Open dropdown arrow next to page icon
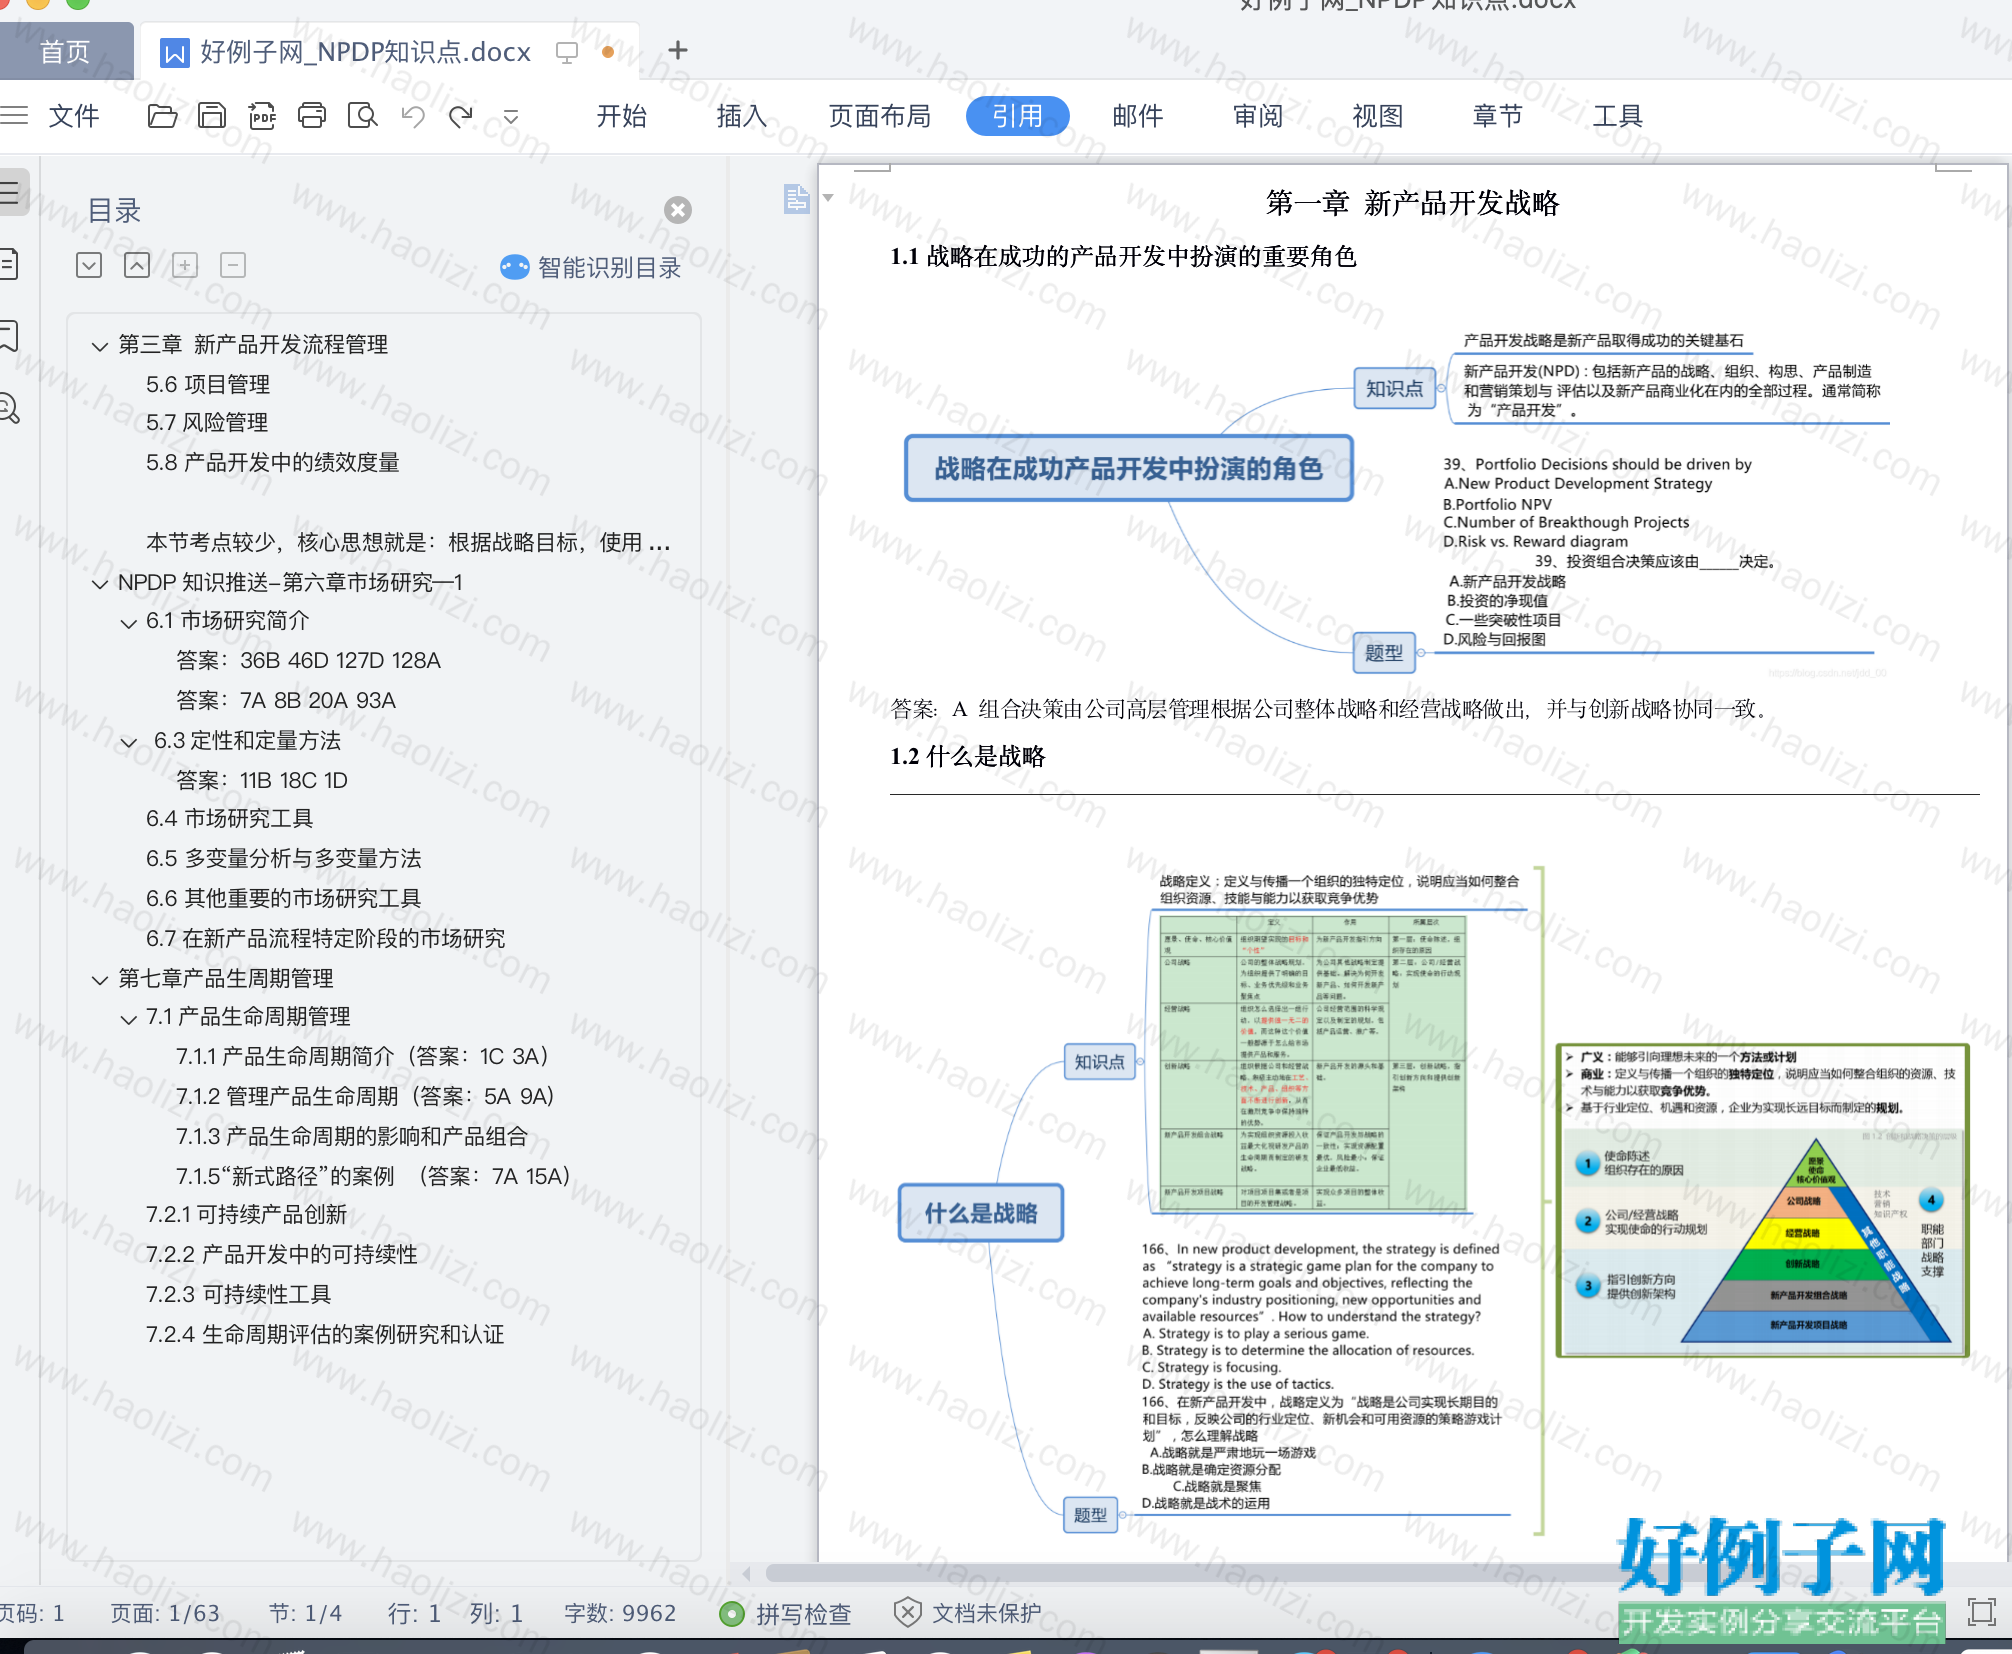 (x=828, y=198)
